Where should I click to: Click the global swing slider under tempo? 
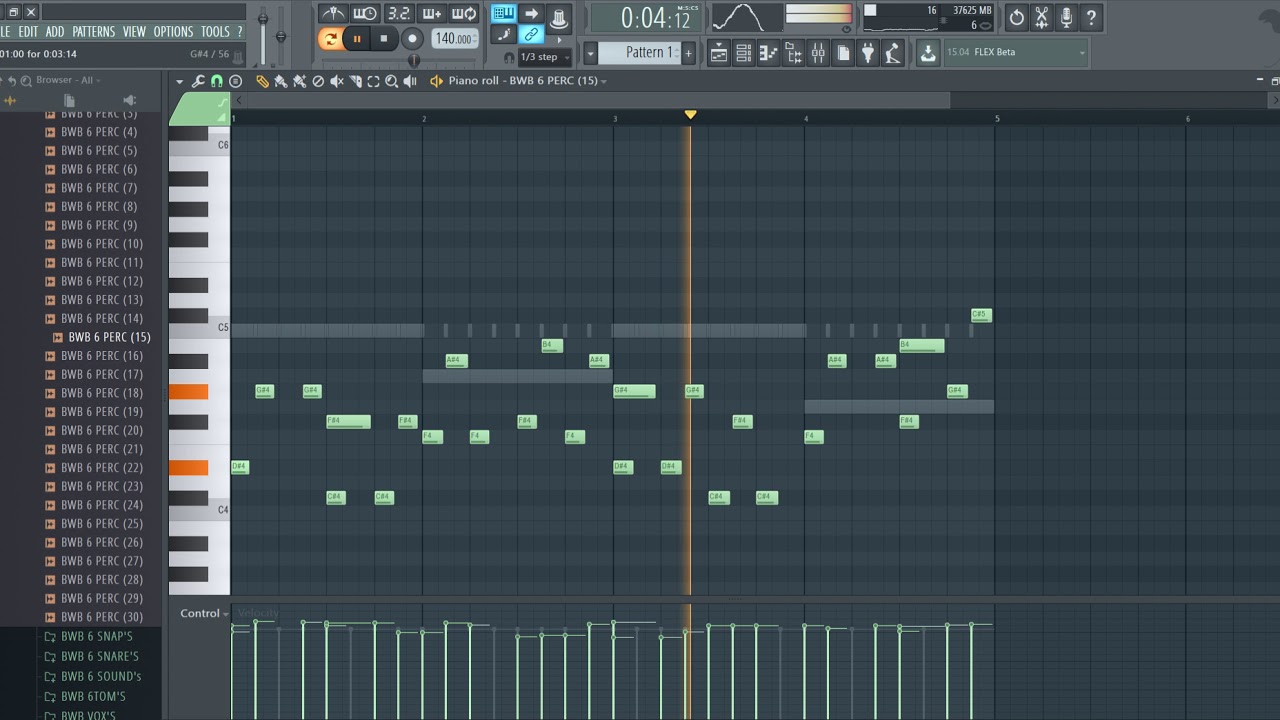[x=414, y=61]
